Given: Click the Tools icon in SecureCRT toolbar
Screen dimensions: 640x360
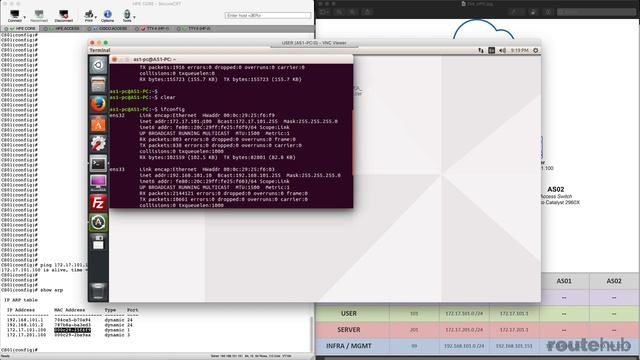Looking at the screenshot, I should pos(127,16).
